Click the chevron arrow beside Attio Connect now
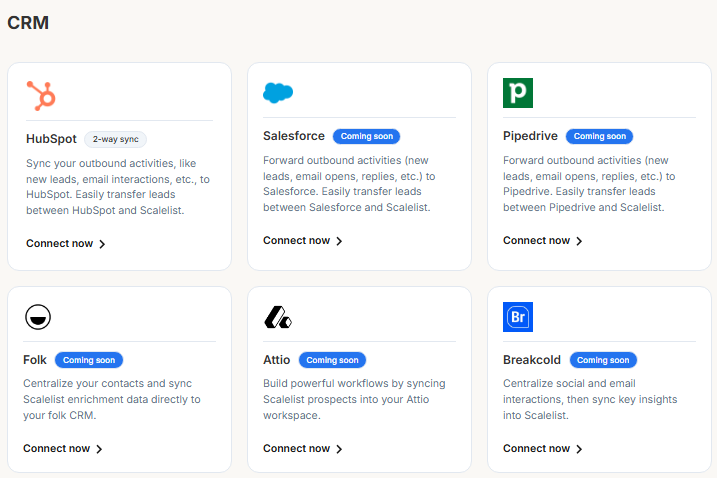This screenshot has height=478, width=717. [339, 449]
